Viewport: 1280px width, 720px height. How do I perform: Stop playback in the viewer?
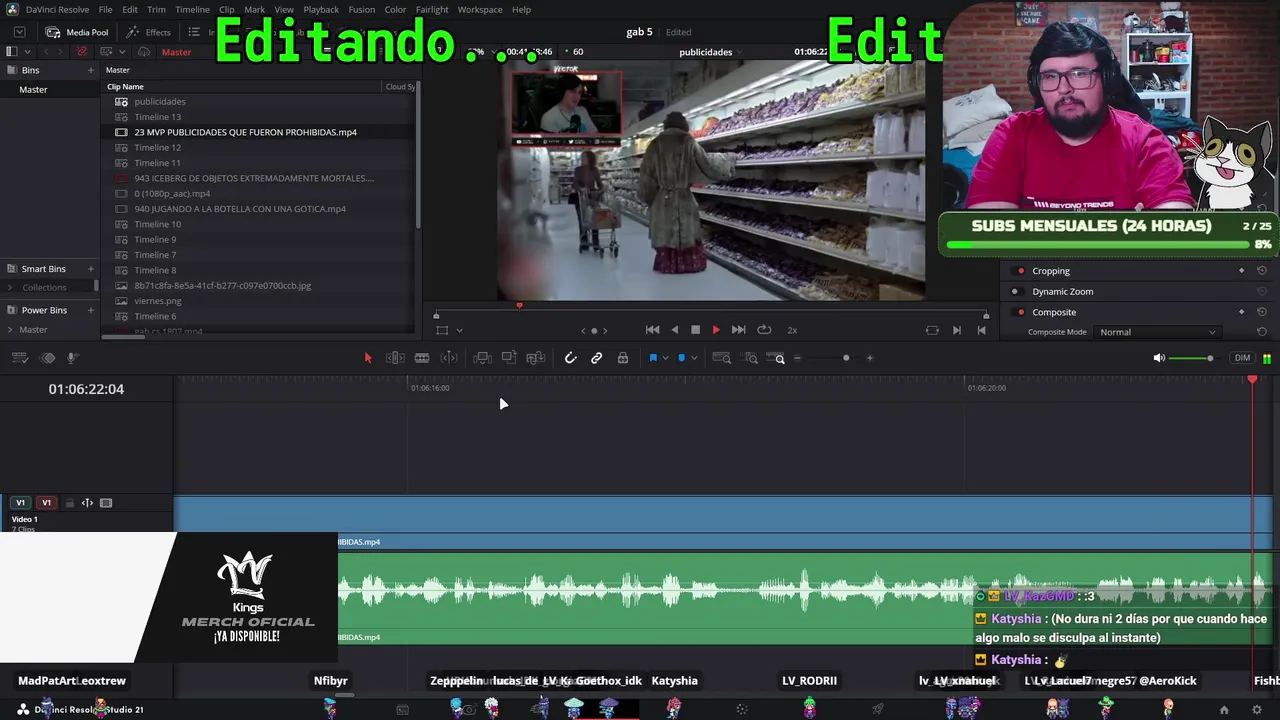pyautogui.click(x=695, y=330)
